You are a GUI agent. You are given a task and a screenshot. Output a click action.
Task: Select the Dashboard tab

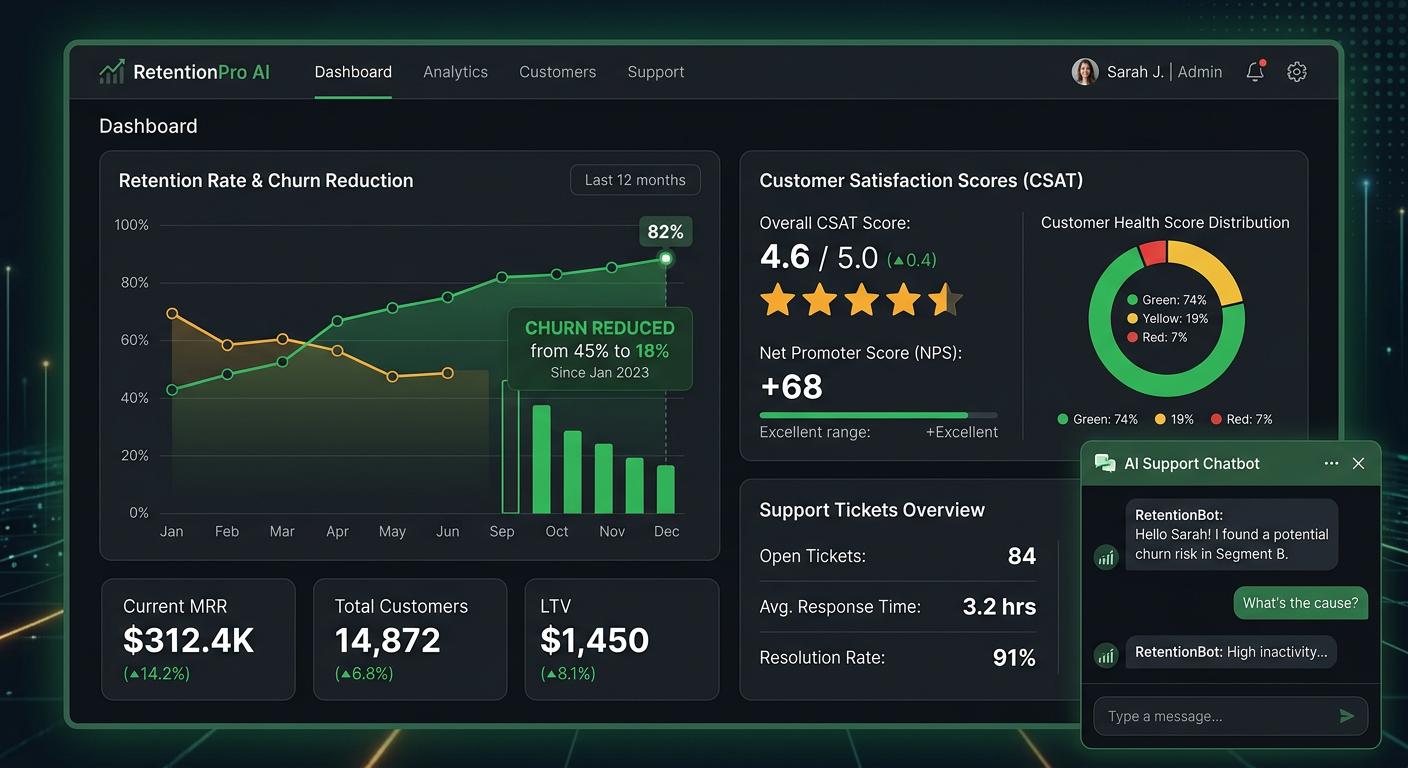[x=353, y=72]
